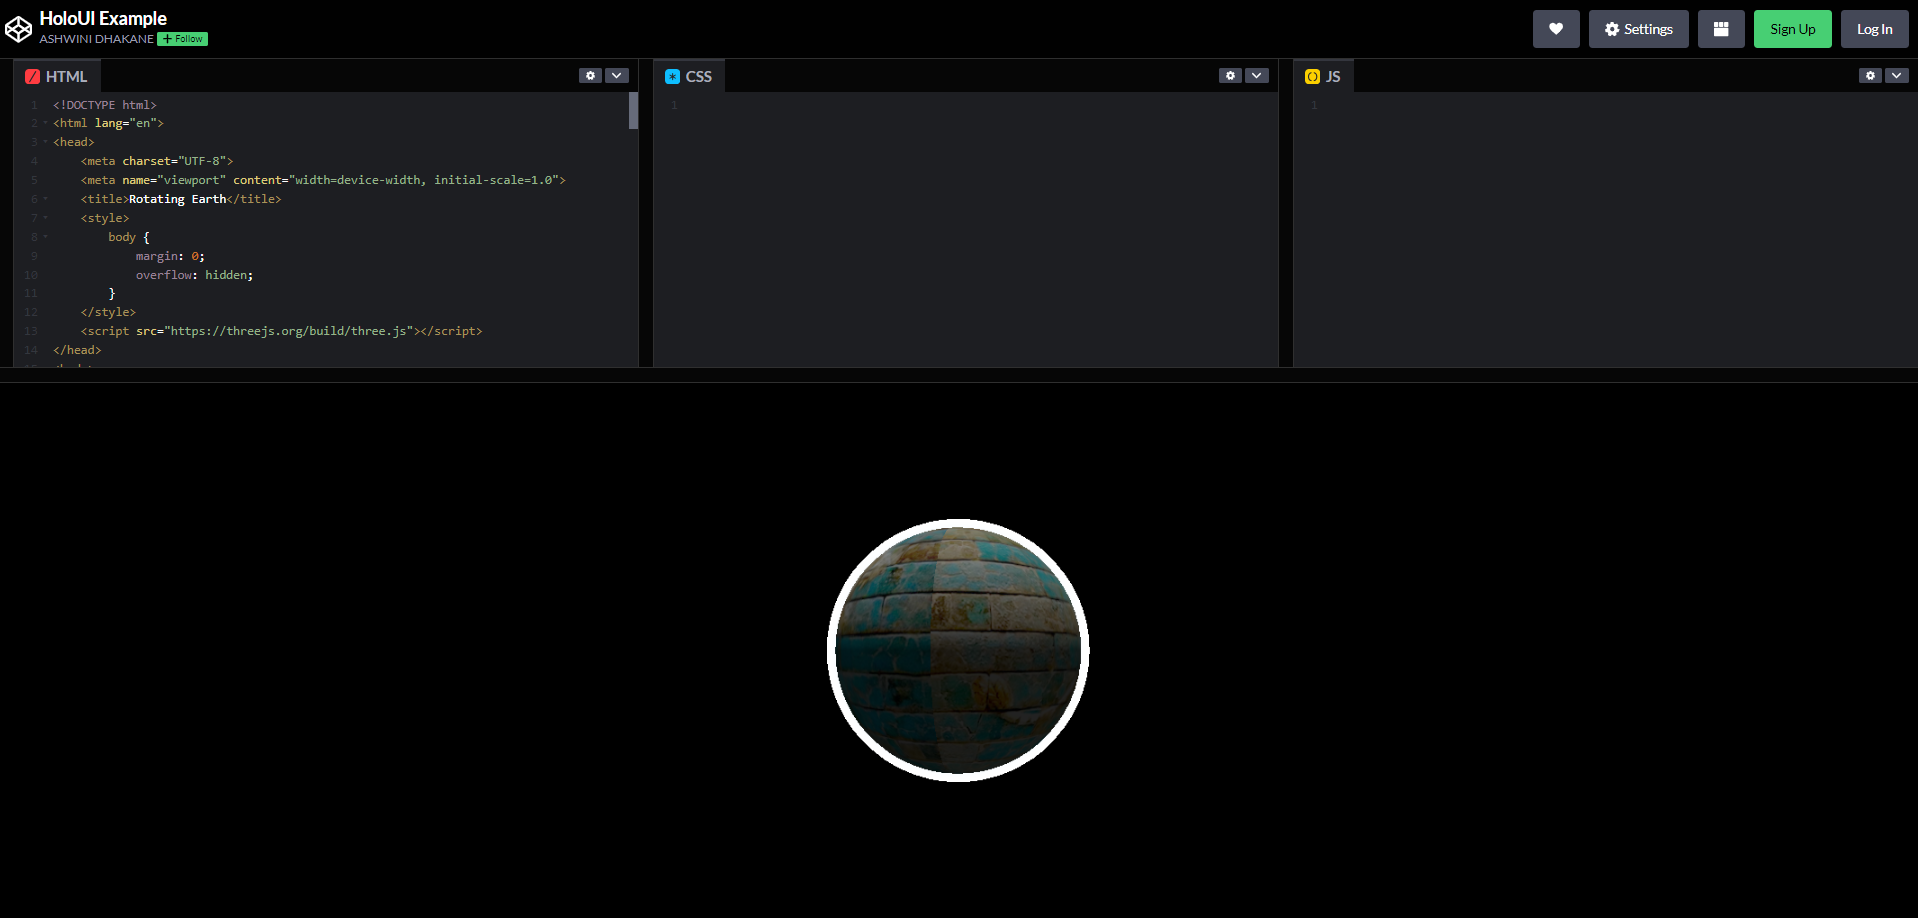Collapse the html tag fold arrow
1918x918 pixels.
click(x=45, y=123)
